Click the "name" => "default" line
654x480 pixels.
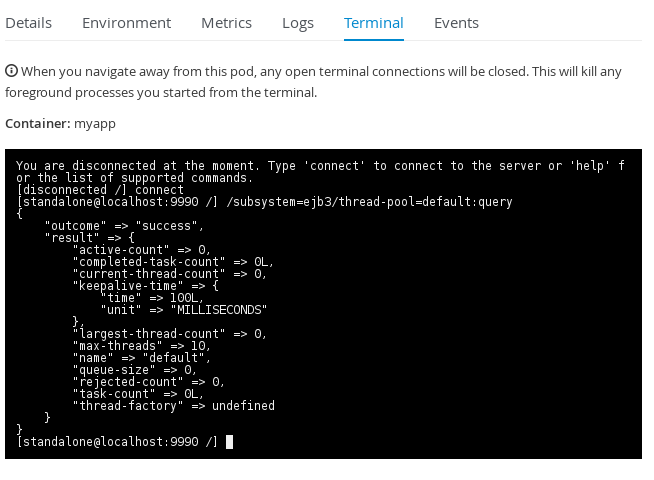141,358
